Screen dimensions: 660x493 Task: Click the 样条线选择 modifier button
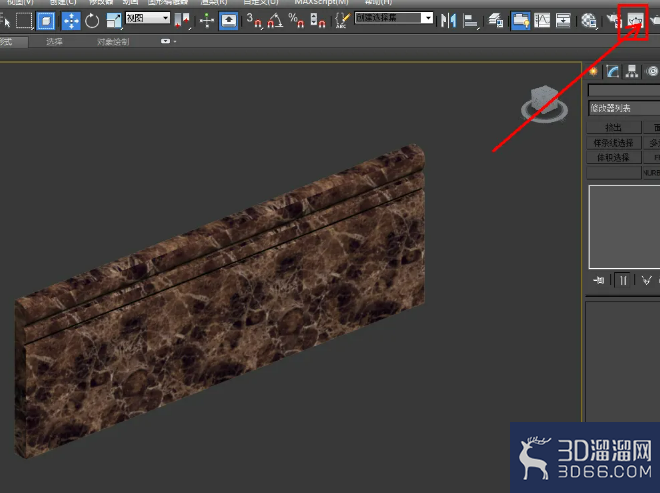(x=614, y=143)
